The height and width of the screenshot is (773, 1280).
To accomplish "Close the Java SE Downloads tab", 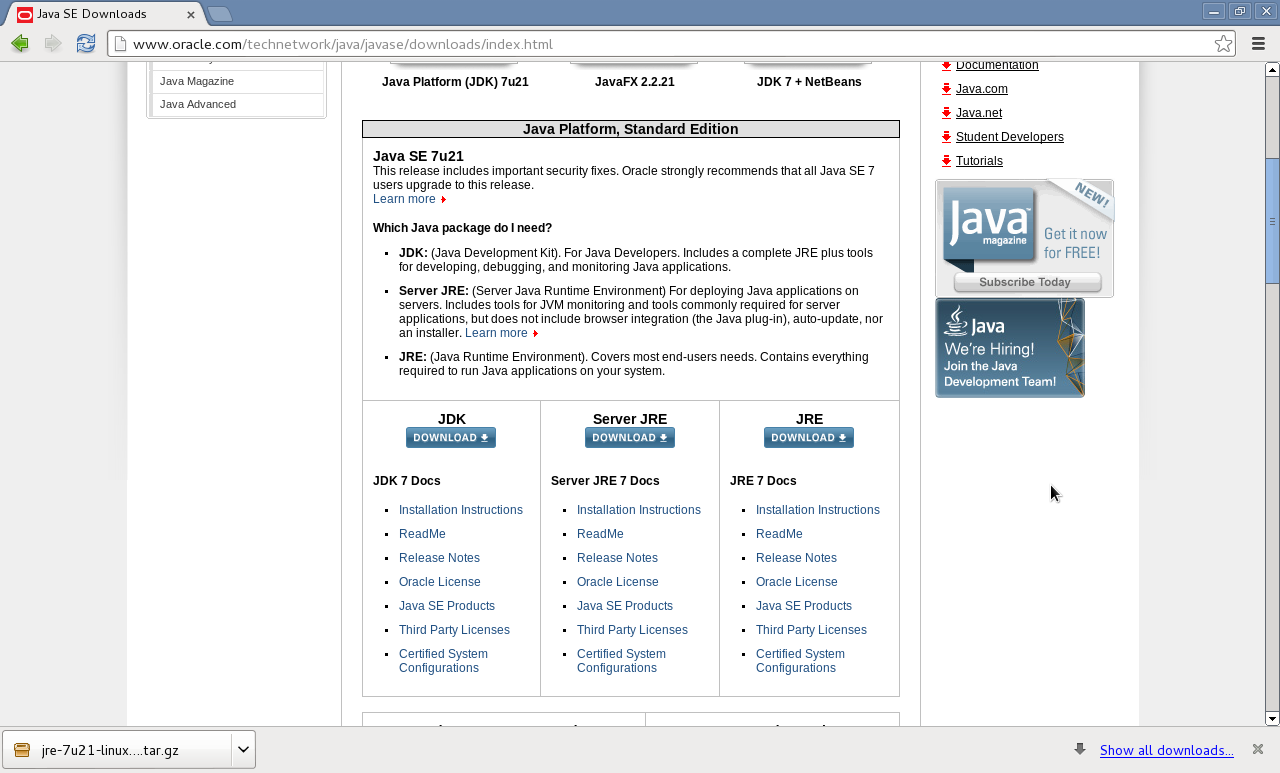I will coord(191,15).
